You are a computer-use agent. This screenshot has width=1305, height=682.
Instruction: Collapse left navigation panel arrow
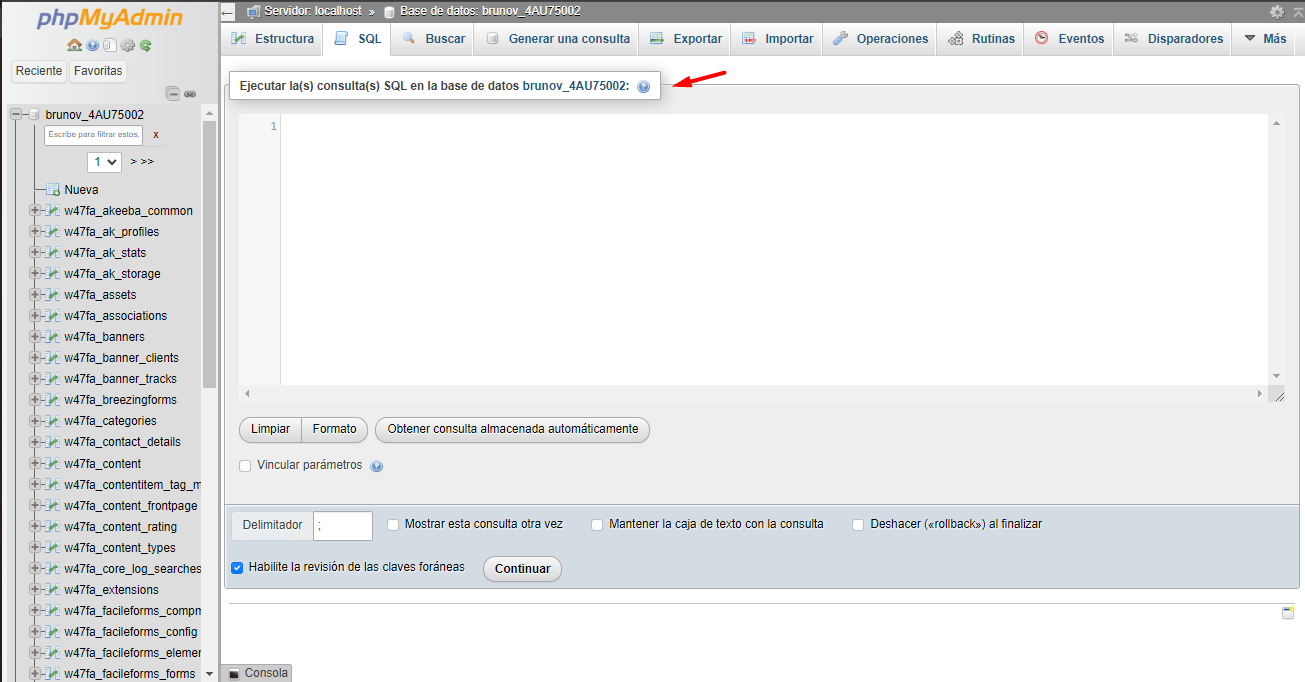[x=227, y=12]
